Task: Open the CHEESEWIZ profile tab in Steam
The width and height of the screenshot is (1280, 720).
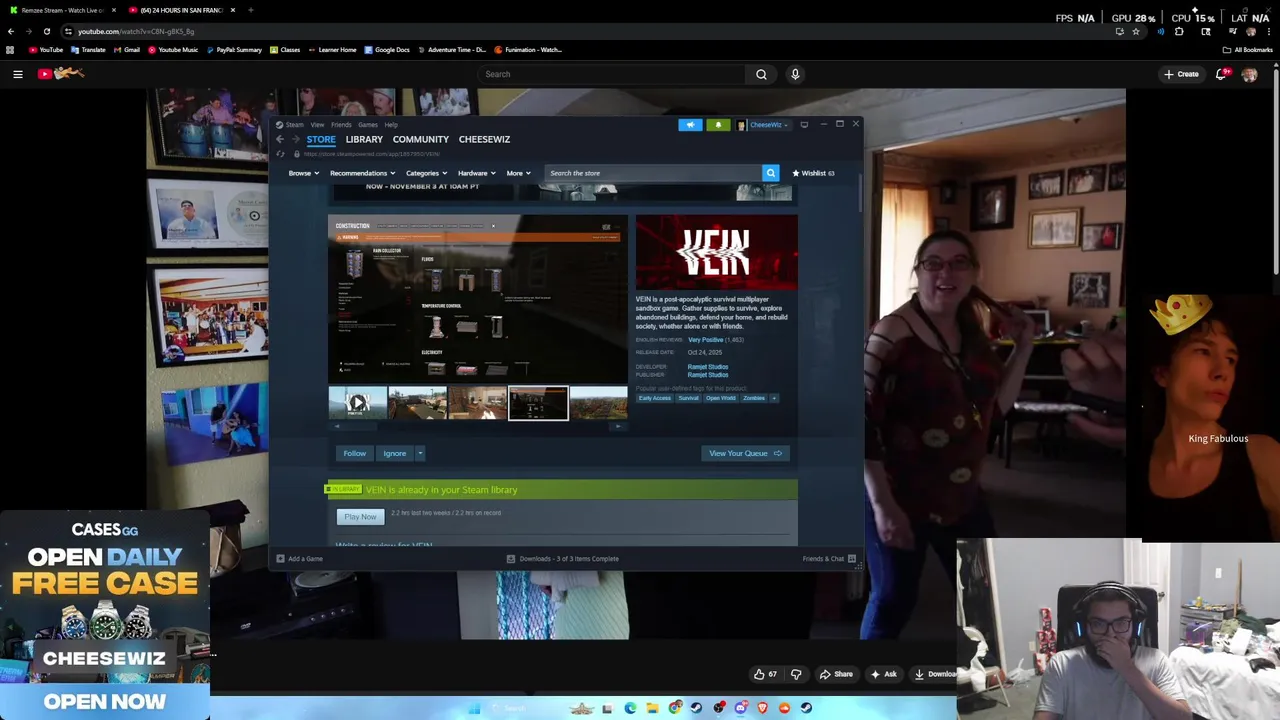Action: point(484,139)
